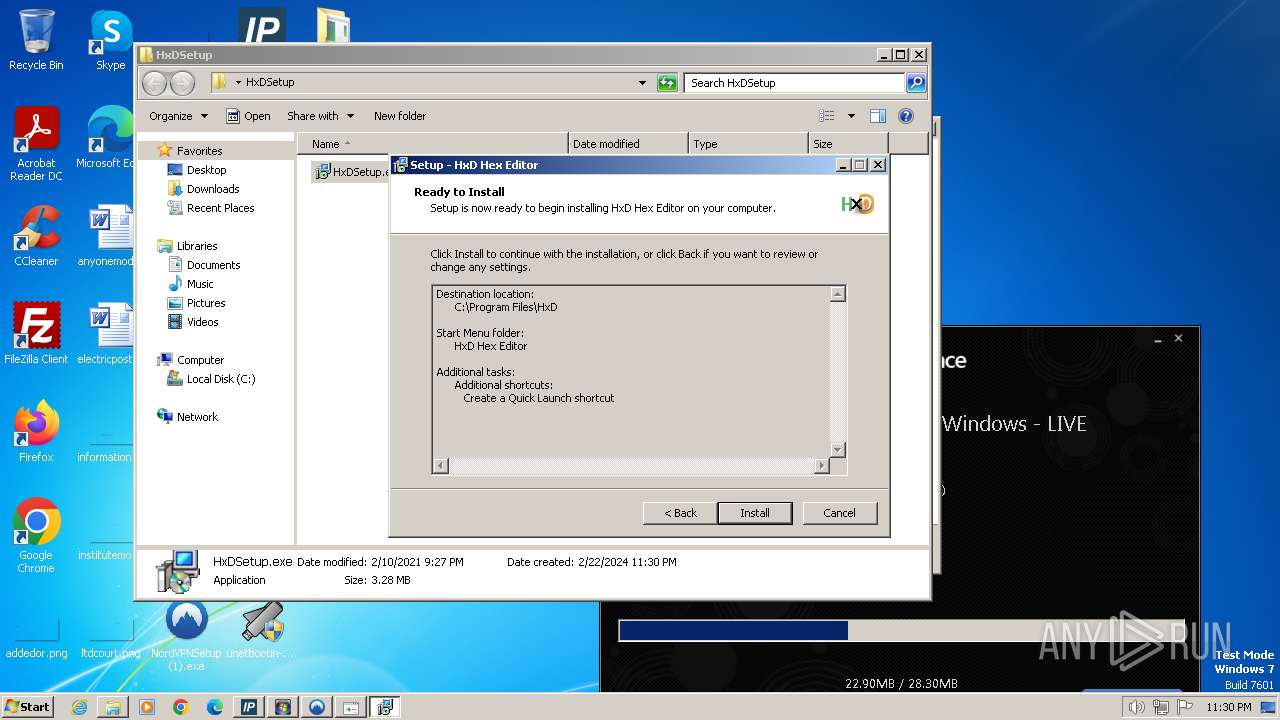Click the Explorer Forward navigation arrow
This screenshot has height=720, width=1280.
click(x=182, y=83)
